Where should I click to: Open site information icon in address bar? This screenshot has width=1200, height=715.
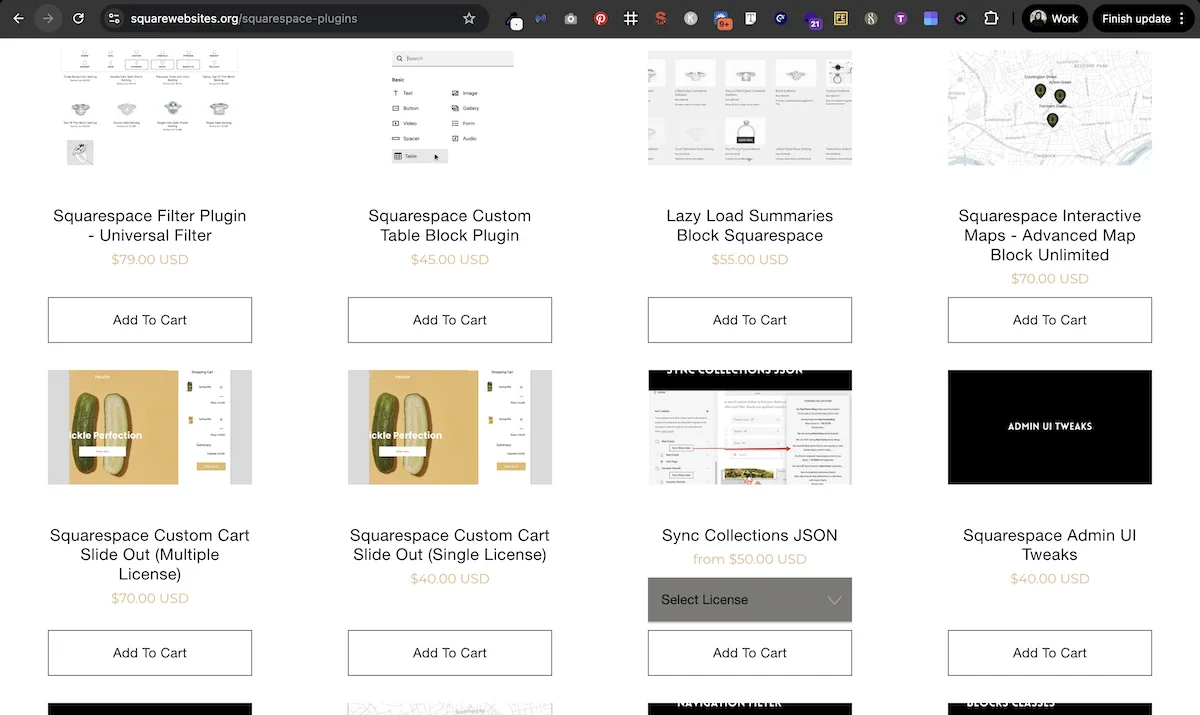coord(114,18)
